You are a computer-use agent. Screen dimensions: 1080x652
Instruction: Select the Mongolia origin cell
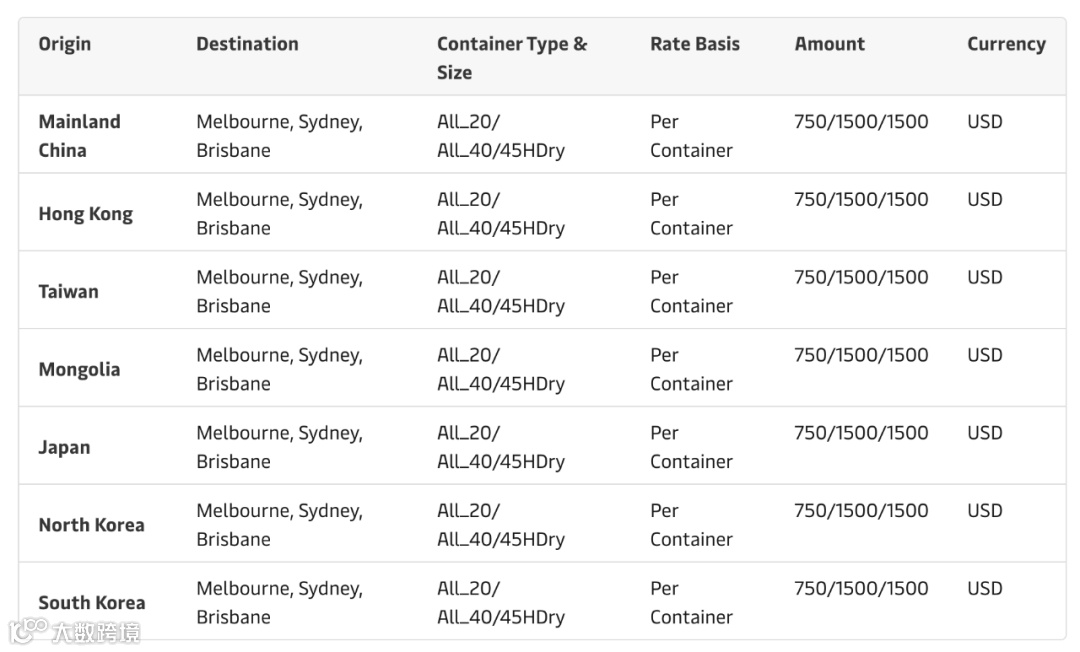tap(79, 370)
